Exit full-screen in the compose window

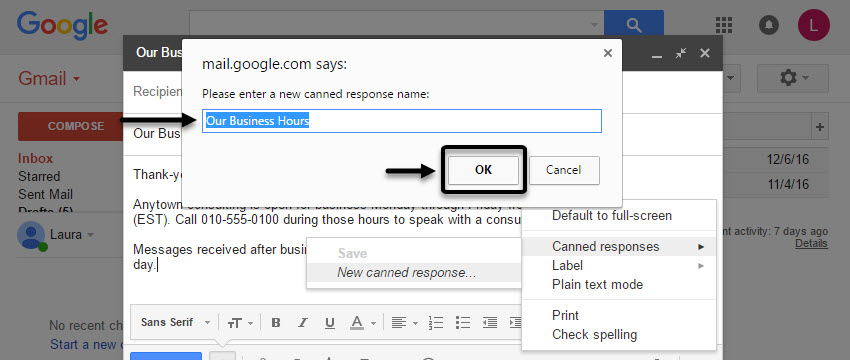click(681, 53)
